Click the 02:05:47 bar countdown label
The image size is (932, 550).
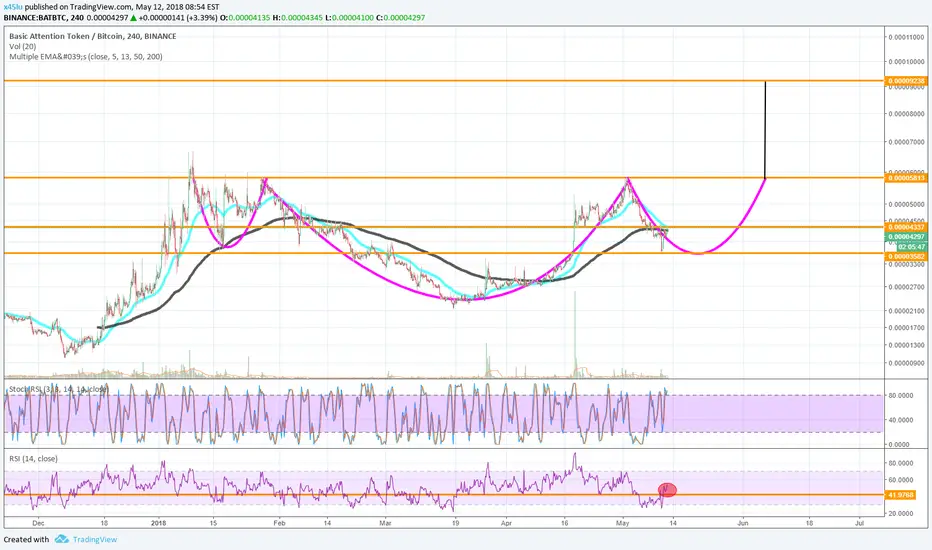point(911,246)
